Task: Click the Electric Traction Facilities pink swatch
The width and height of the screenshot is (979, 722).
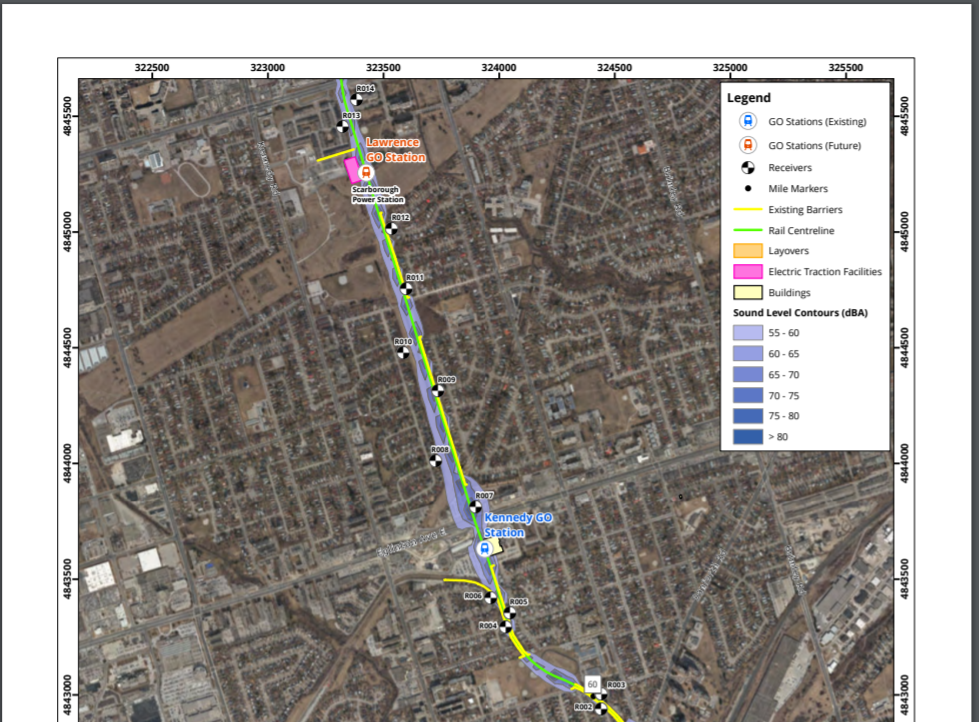Action: point(747,271)
